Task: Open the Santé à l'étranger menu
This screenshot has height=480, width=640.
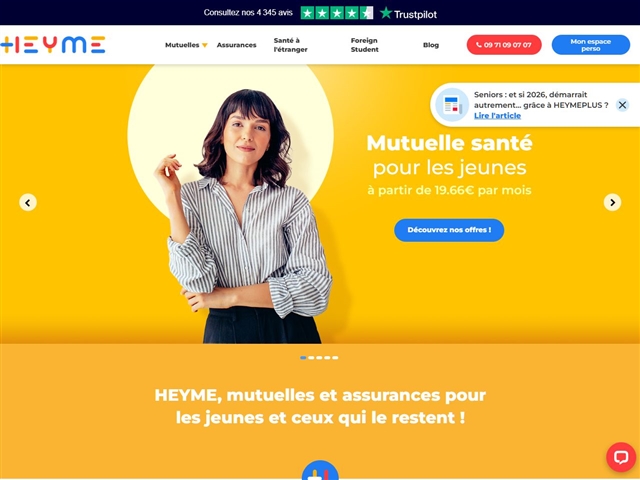Action: (290, 45)
